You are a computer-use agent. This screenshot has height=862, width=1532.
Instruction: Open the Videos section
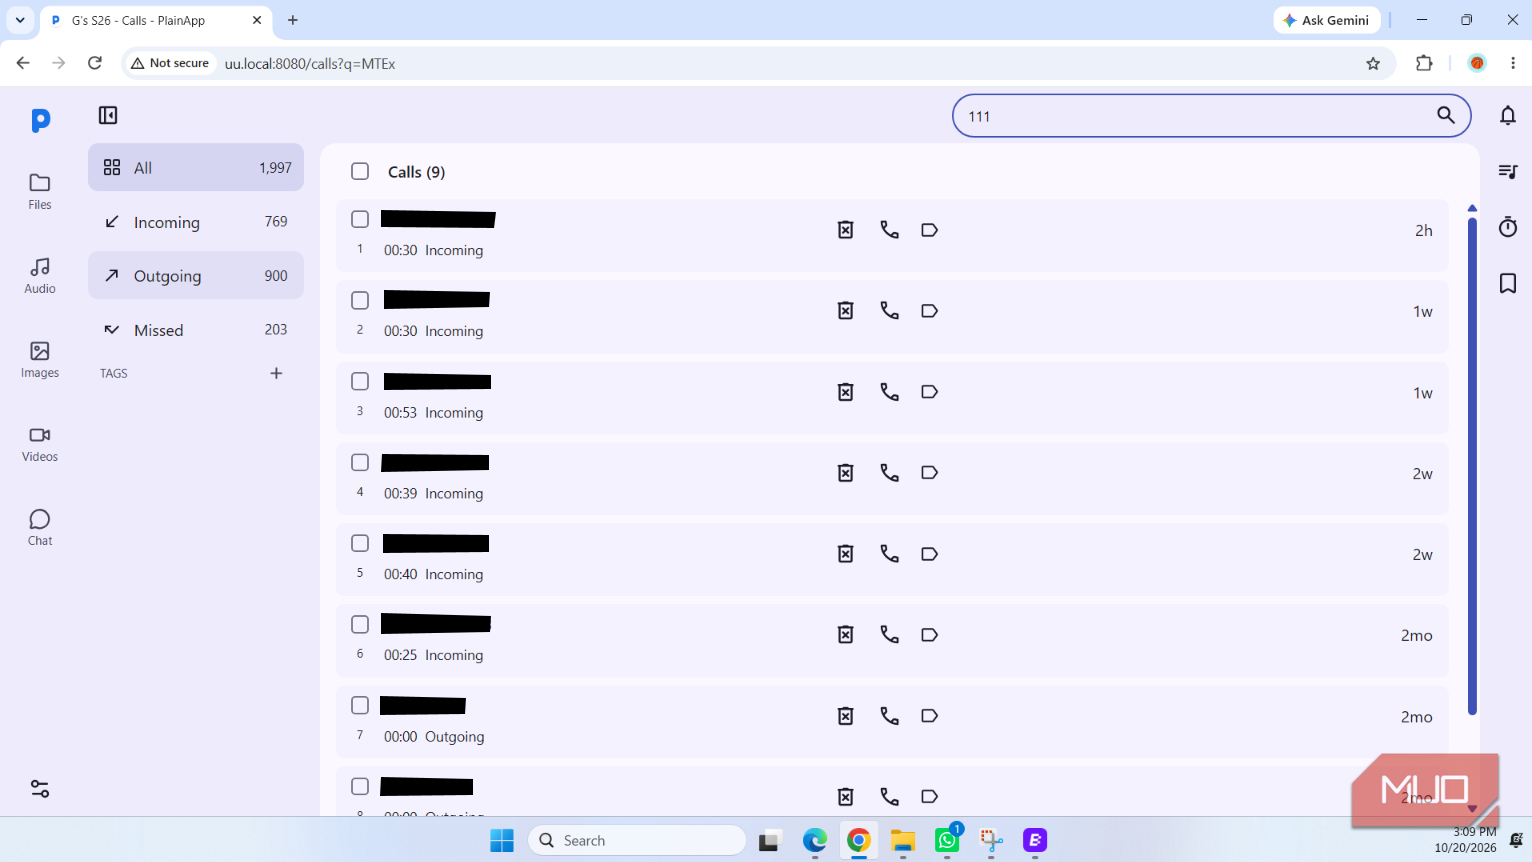(x=40, y=443)
